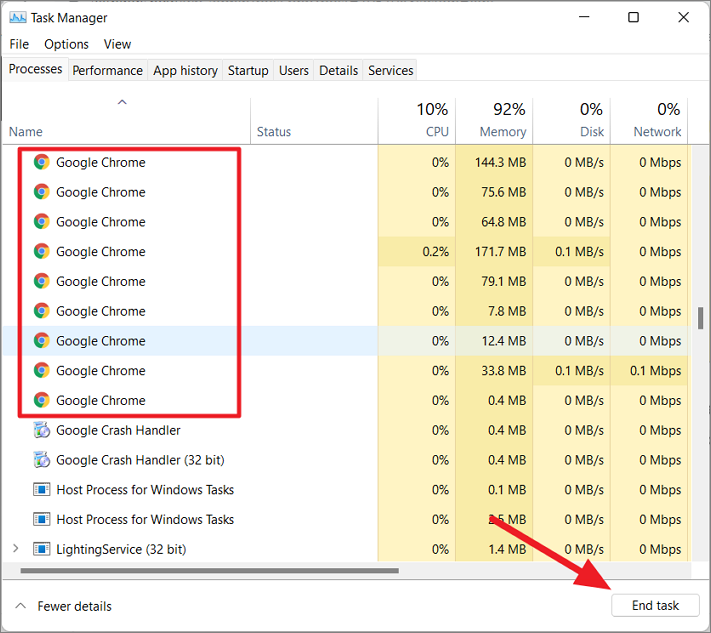Click Chrome icon in 75.6 MB row
The width and height of the screenshot is (711, 633).
(42, 192)
